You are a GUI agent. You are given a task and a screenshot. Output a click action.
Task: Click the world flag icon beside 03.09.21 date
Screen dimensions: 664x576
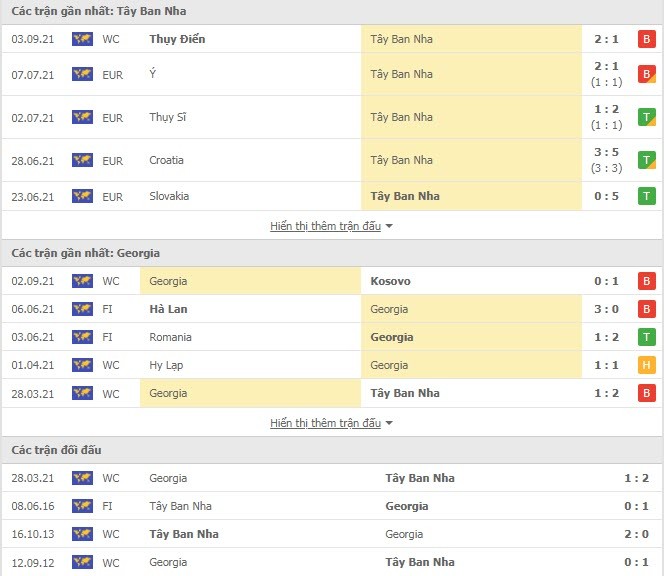82,39
